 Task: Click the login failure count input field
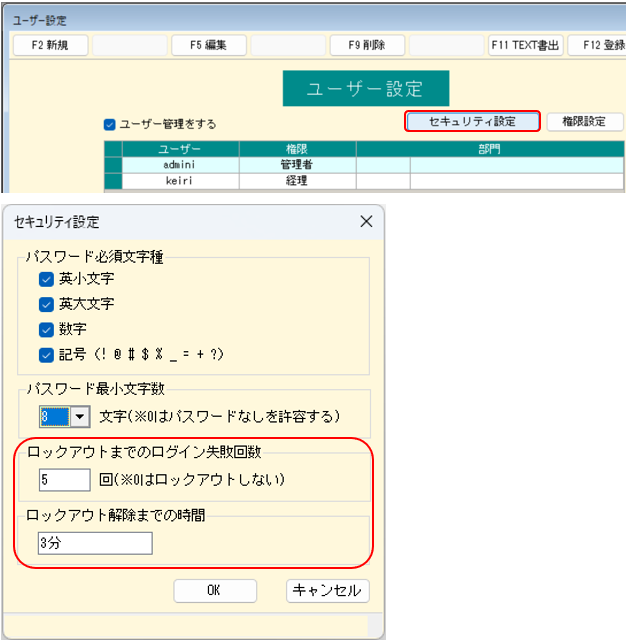65,480
